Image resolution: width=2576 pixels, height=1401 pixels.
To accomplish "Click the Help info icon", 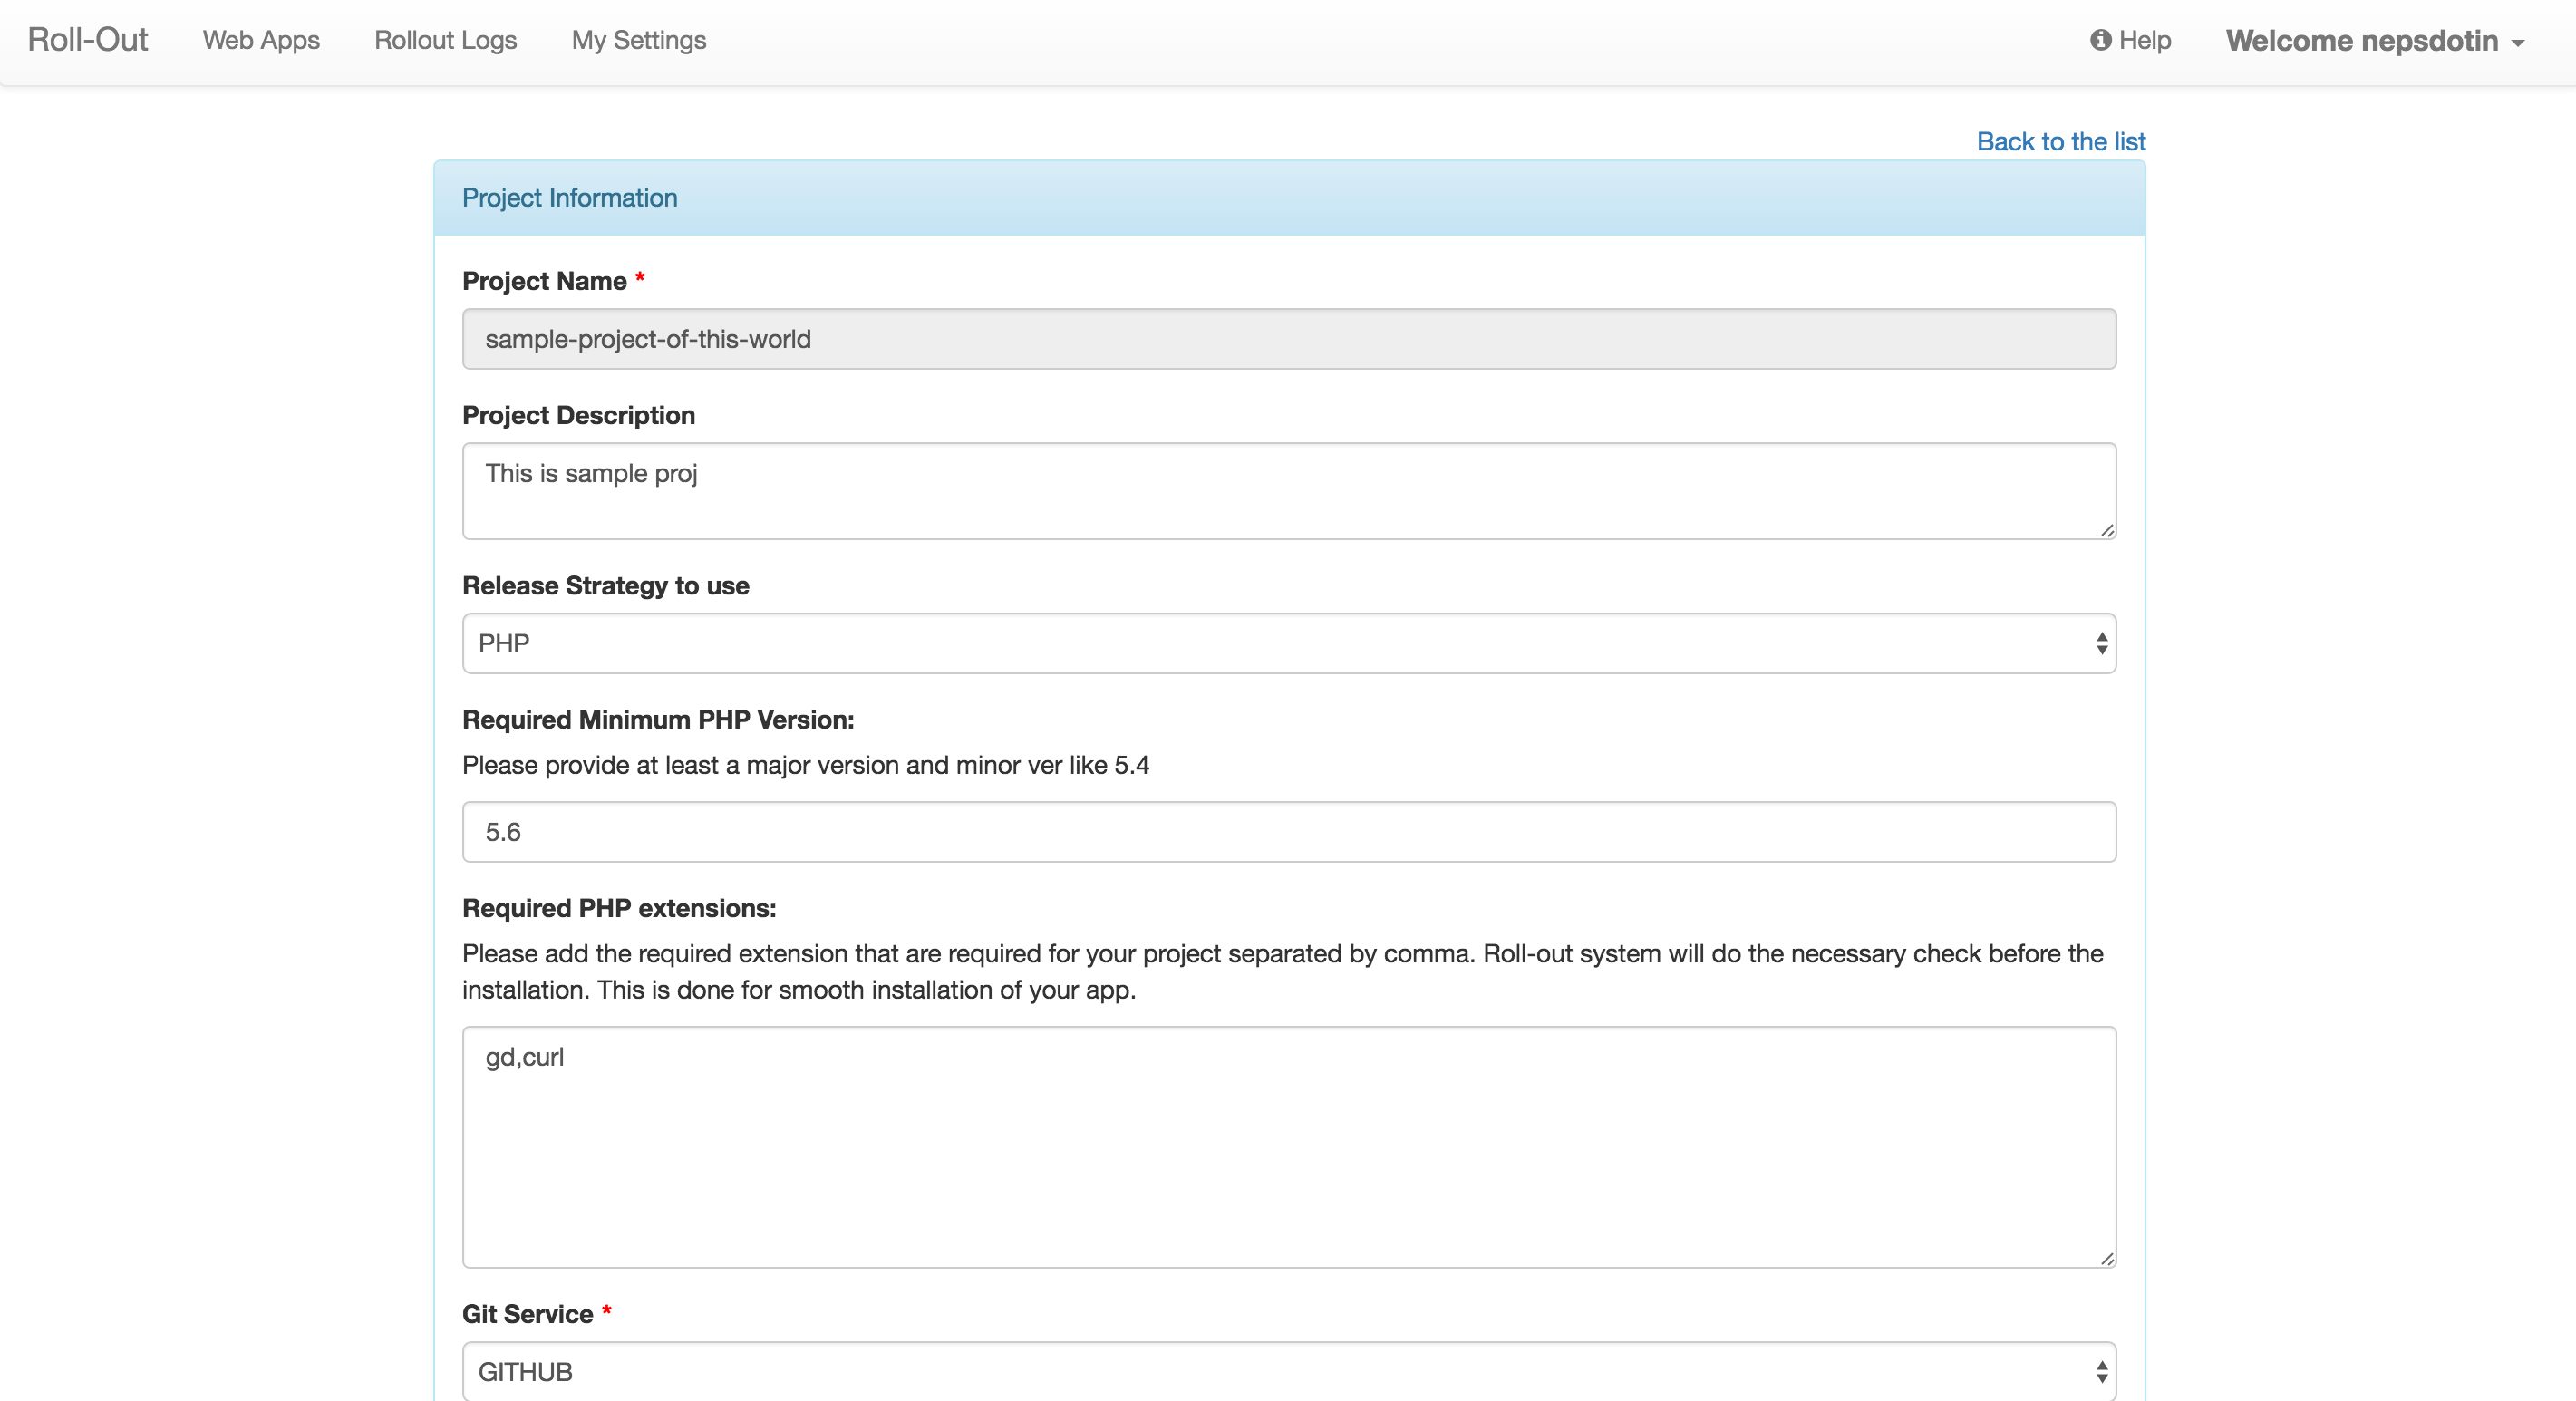I will [x=2100, y=40].
